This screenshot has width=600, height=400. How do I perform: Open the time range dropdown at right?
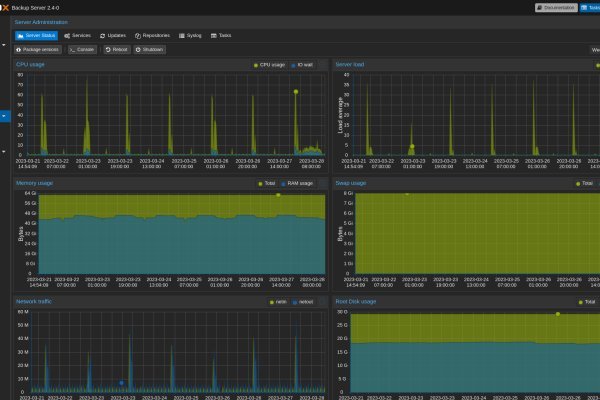point(595,50)
